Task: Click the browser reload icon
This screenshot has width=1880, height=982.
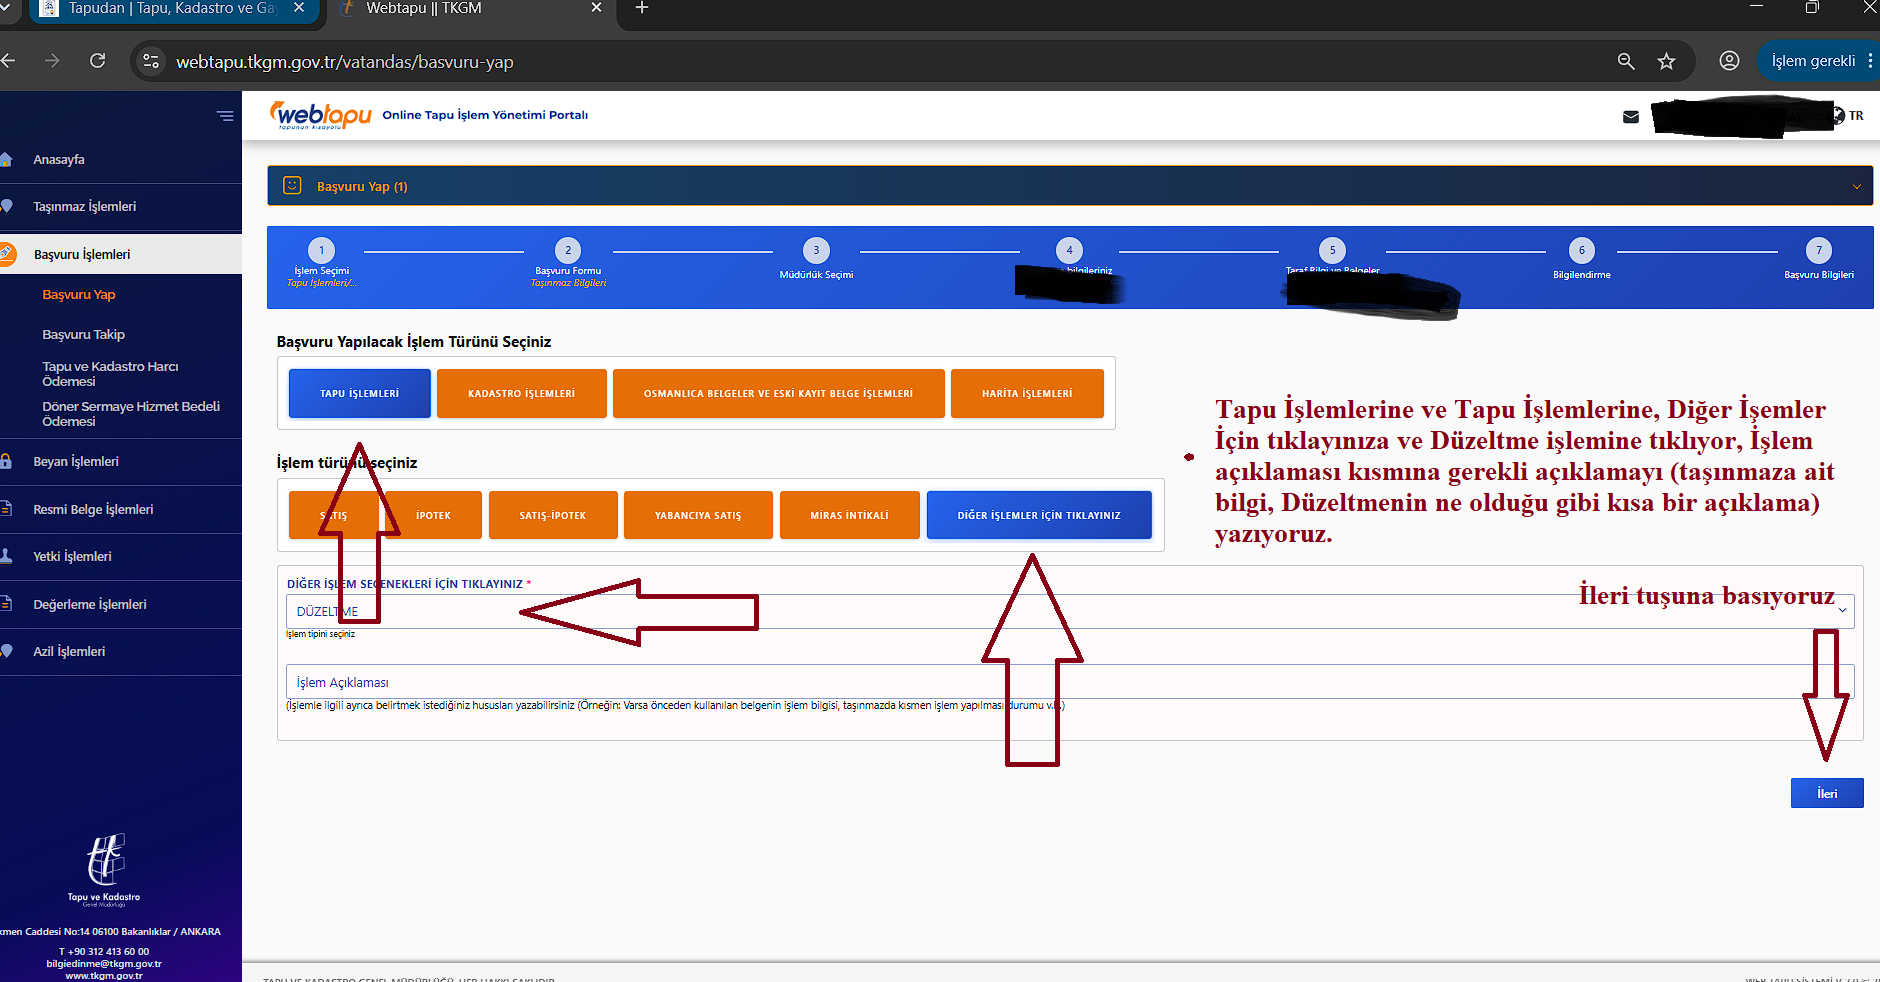Action: (97, 61)
